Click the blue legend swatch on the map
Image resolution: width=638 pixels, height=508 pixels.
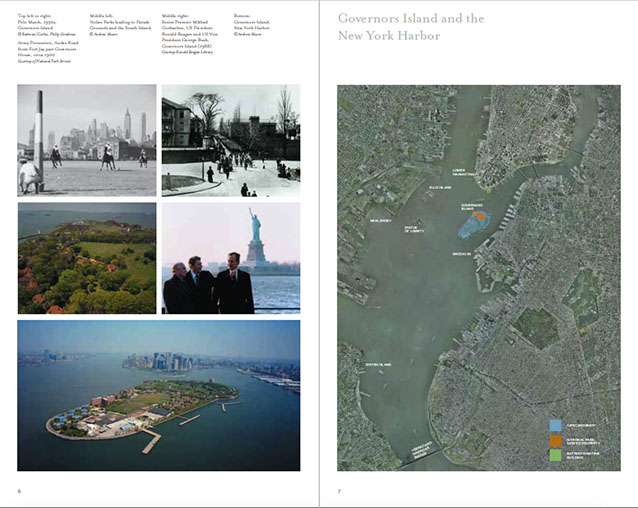pos(555,426)
